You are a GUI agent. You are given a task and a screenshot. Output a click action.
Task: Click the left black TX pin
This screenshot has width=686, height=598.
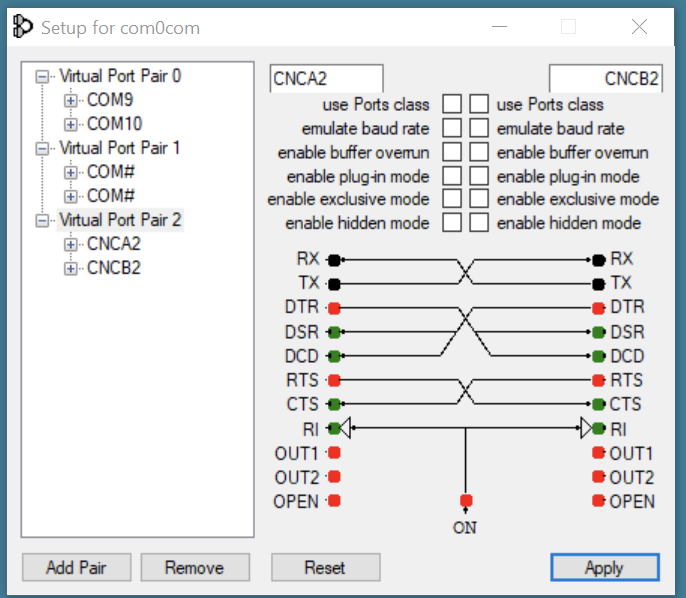click(x=334, y=283)
